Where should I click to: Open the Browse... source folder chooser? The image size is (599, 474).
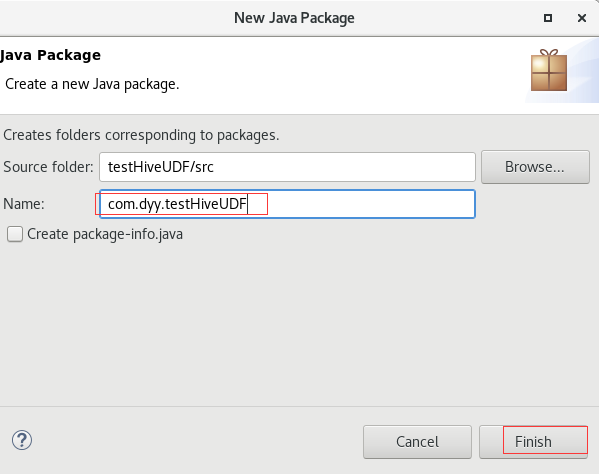(x=535, y=167)
